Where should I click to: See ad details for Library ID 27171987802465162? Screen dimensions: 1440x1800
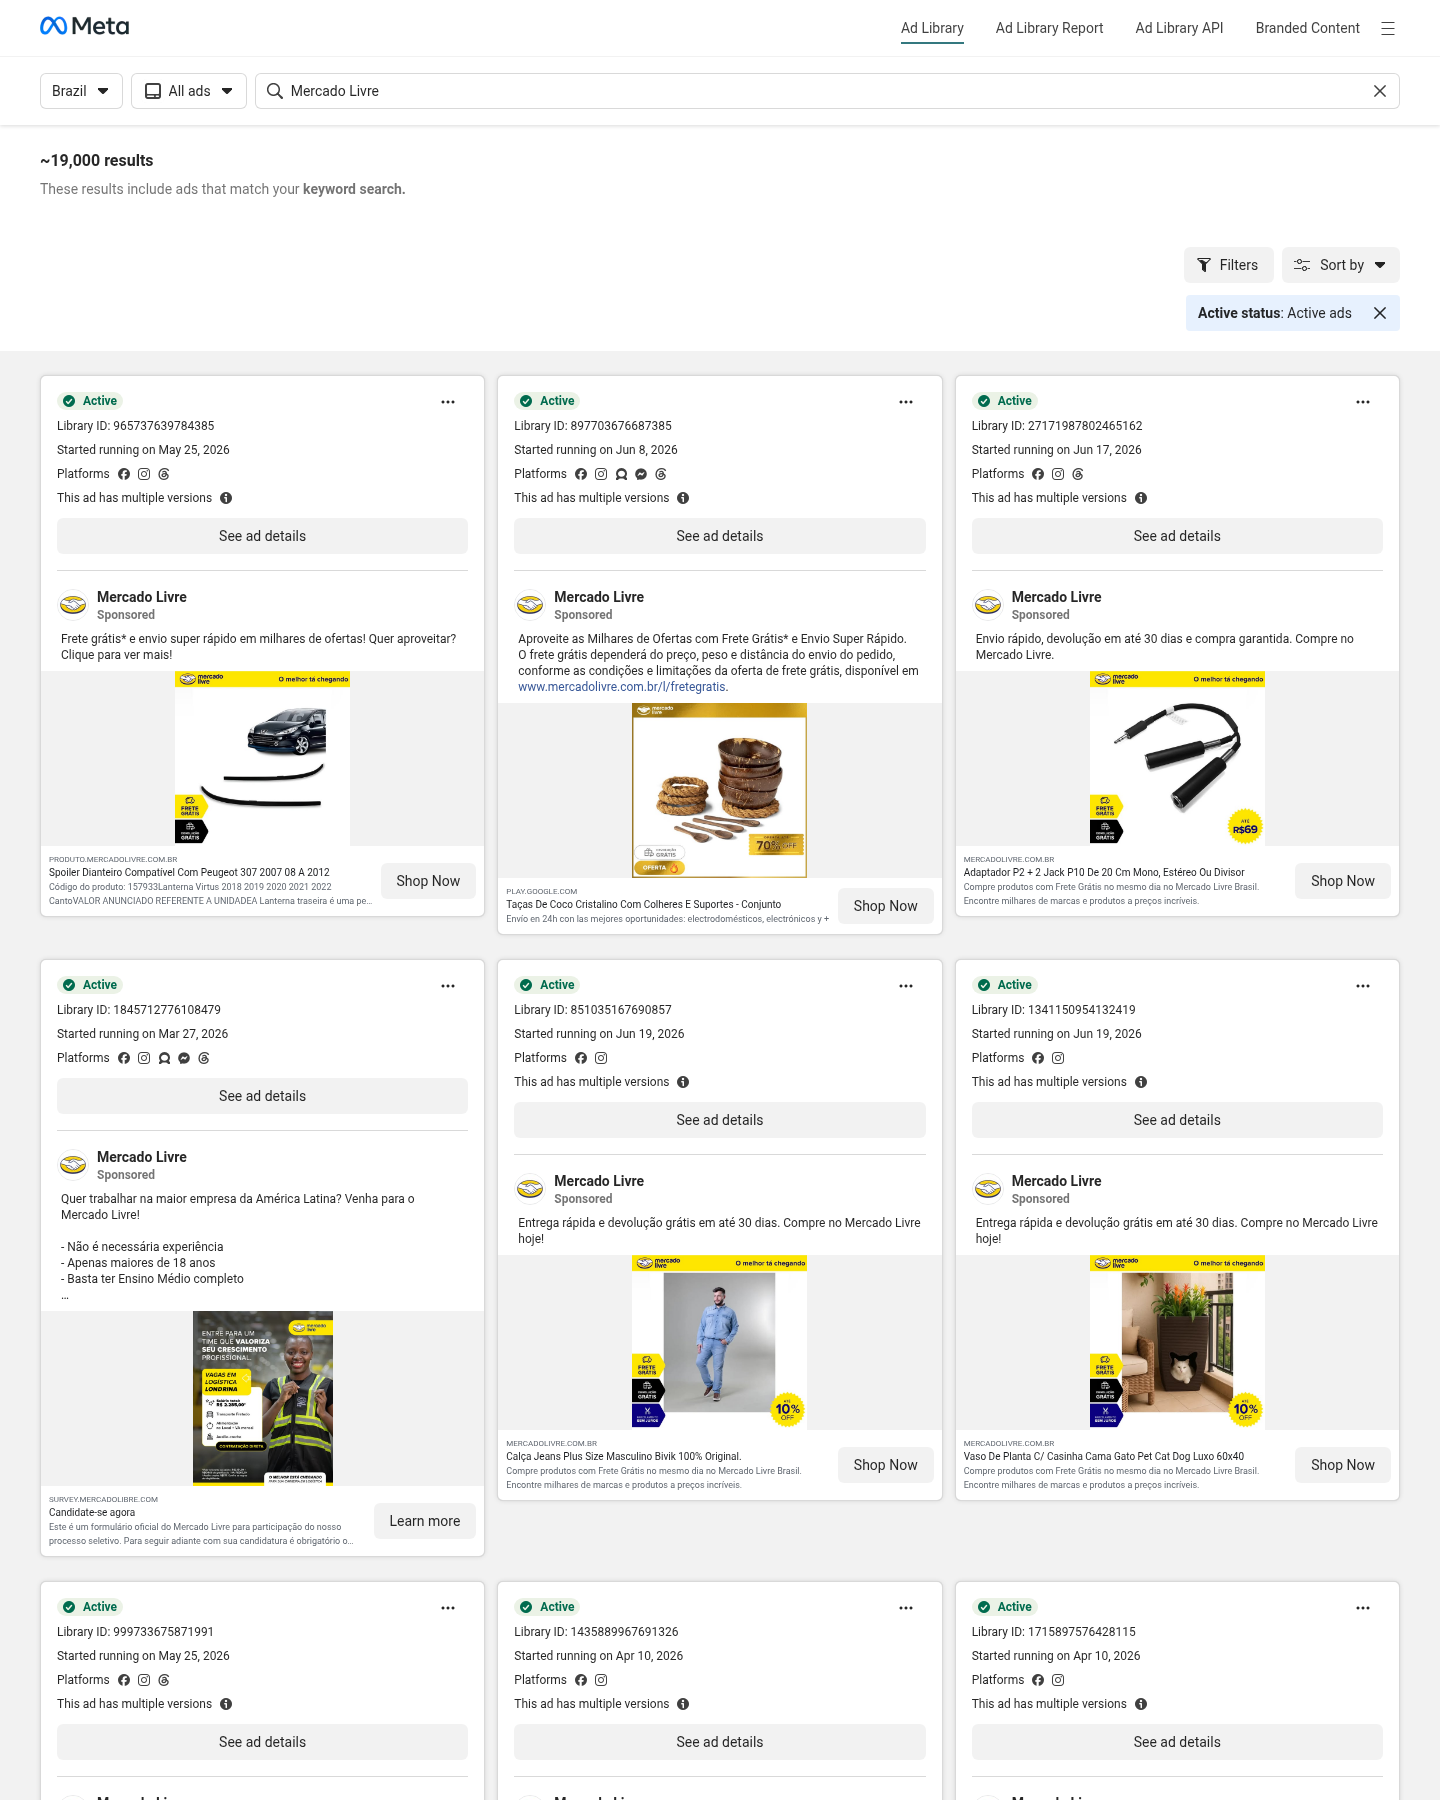(x=1177, y=536)
